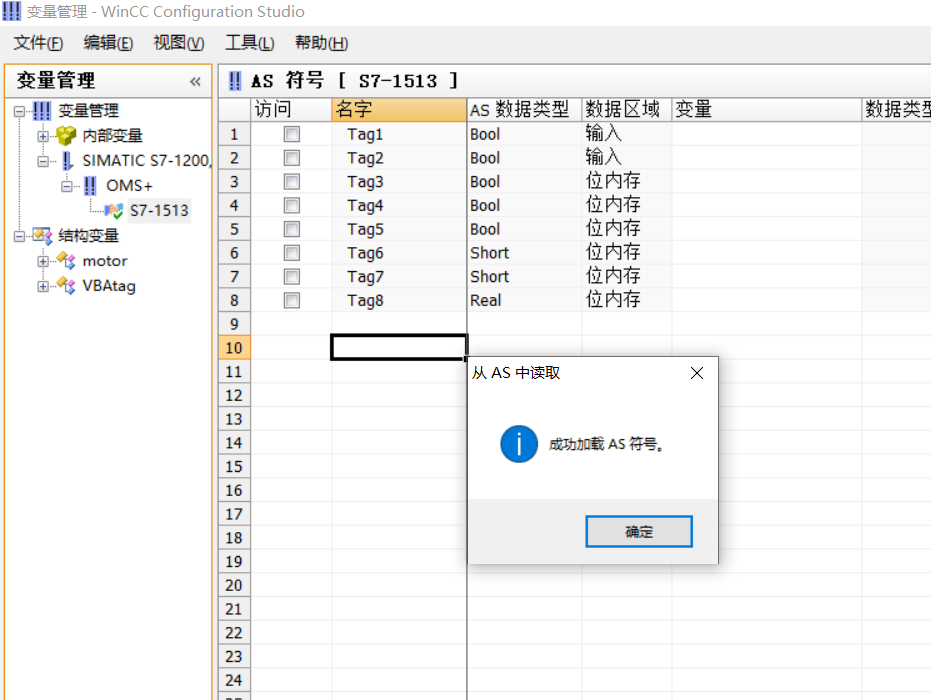
Task: Check the access checkbox for Tag8
Action: click(x=291, y=300)
